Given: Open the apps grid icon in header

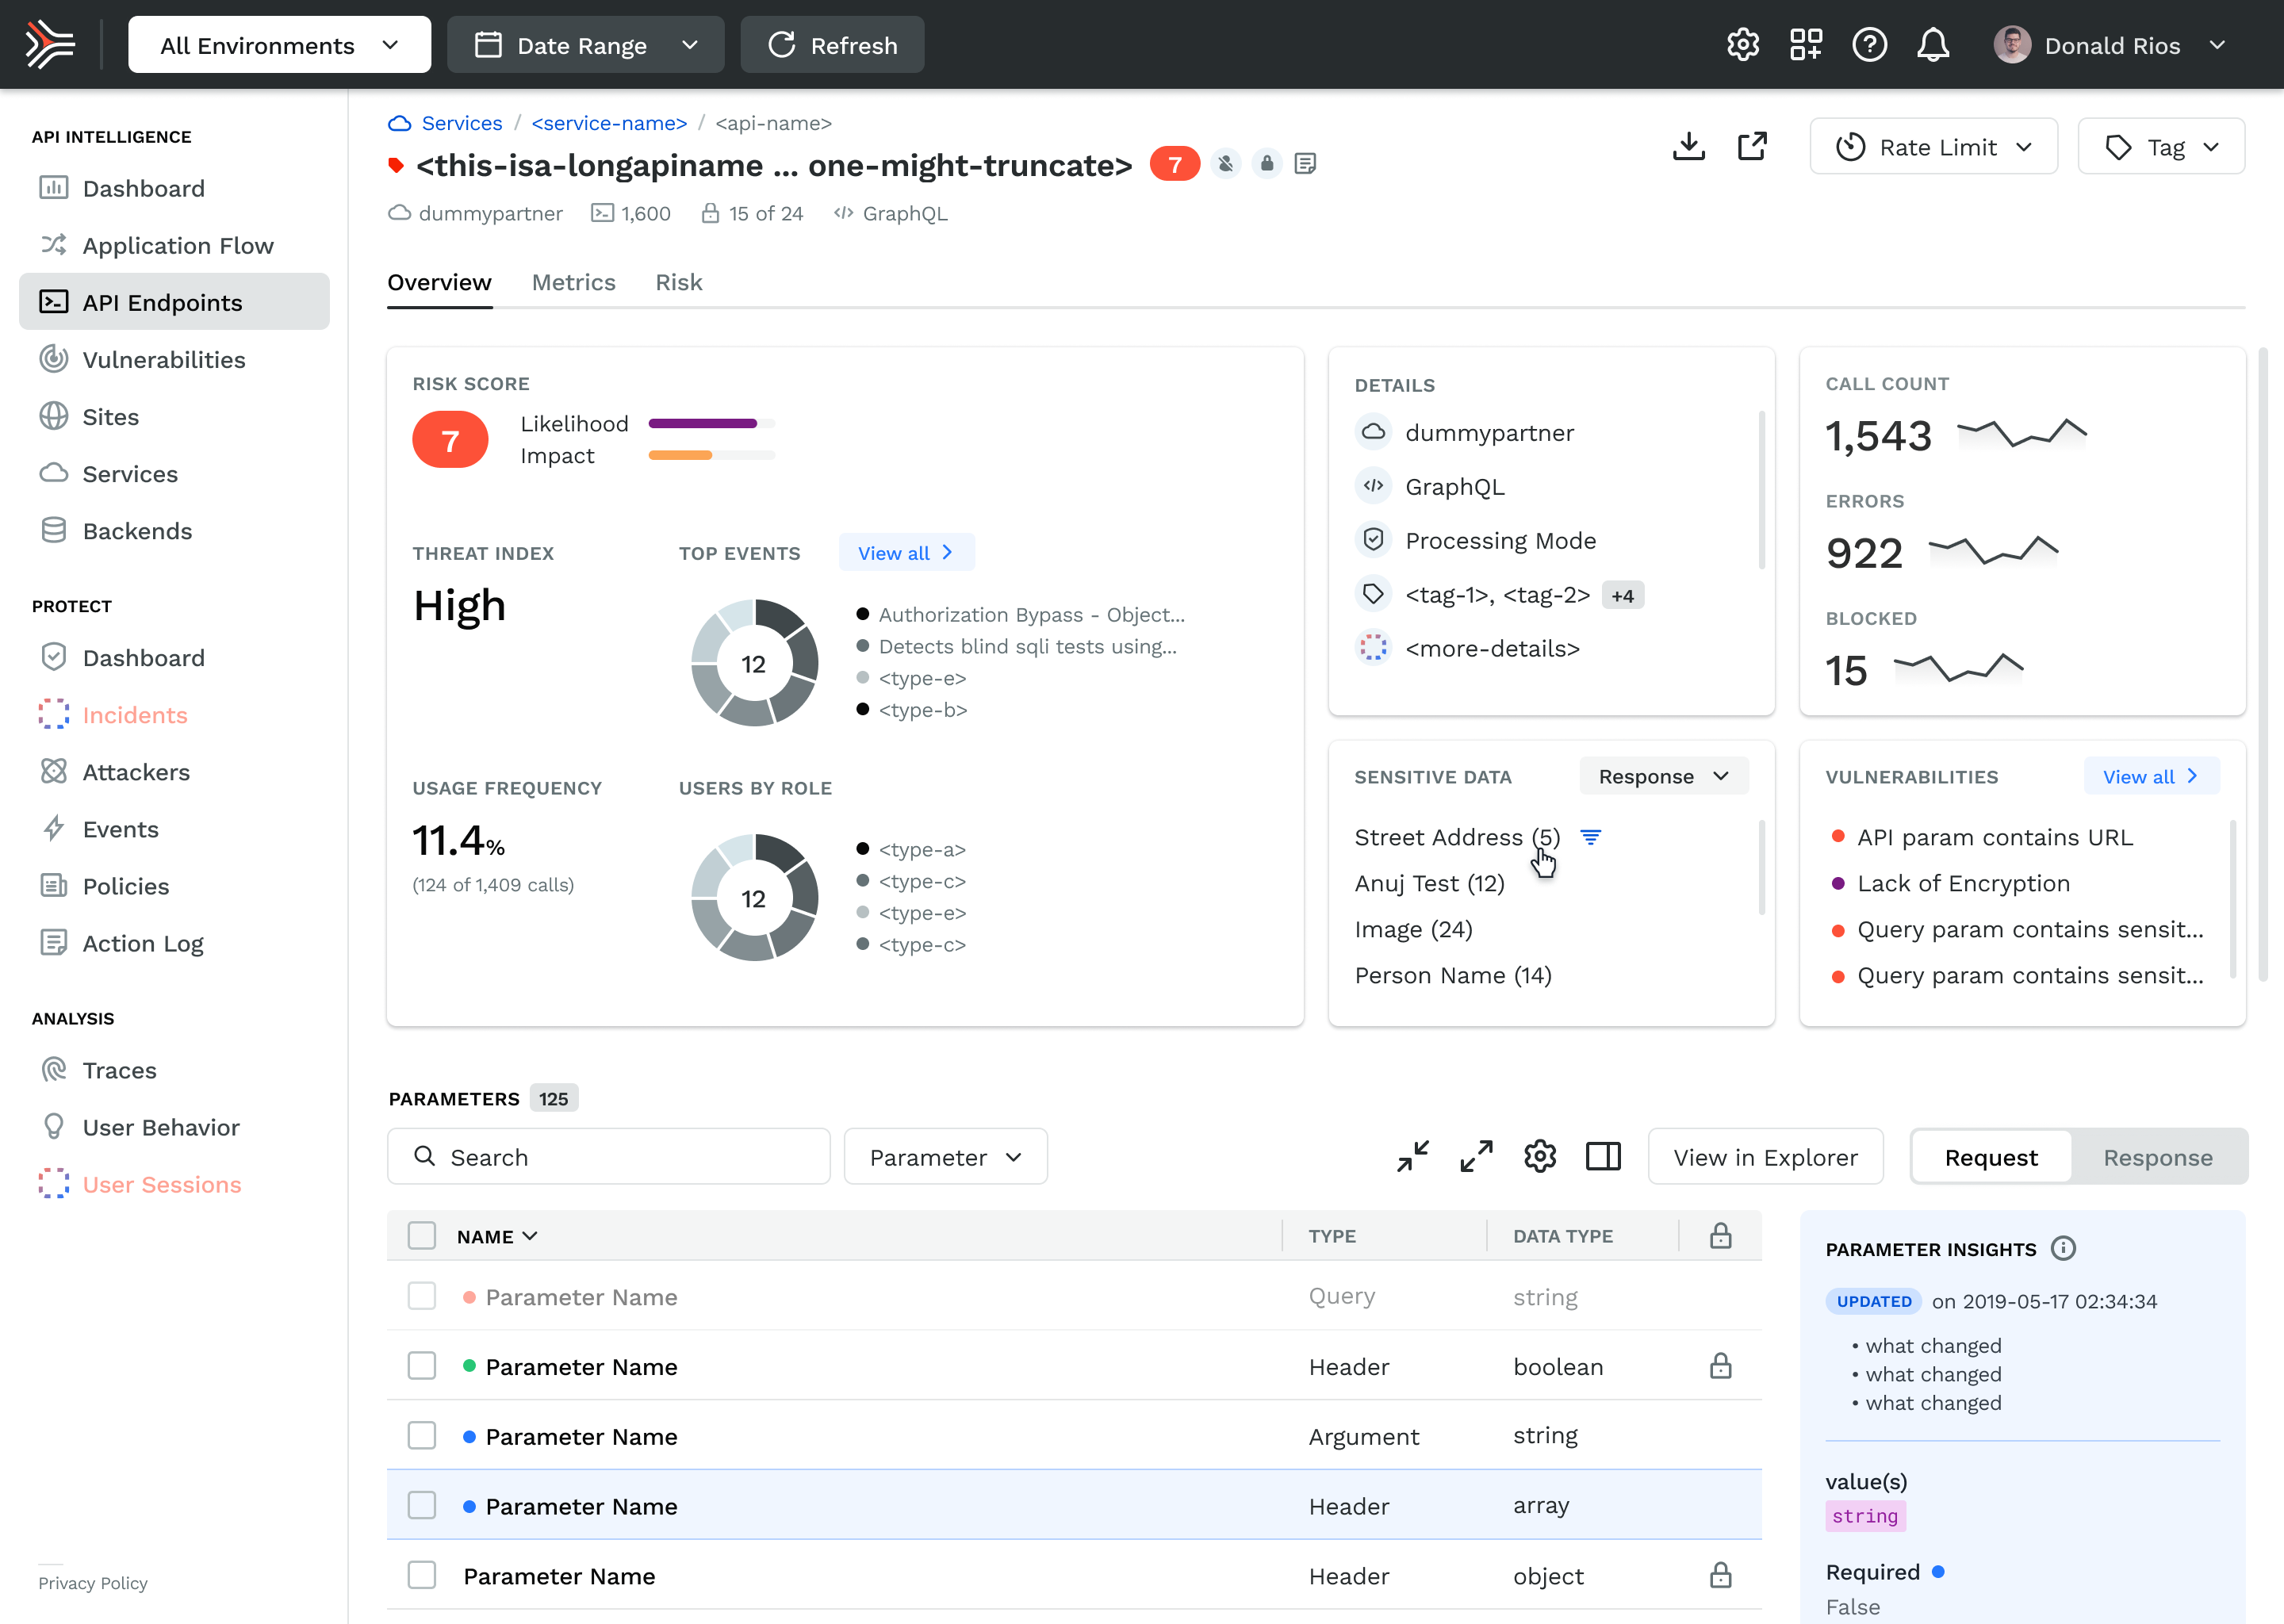Looking at the screenshot, I should 1806,45.
